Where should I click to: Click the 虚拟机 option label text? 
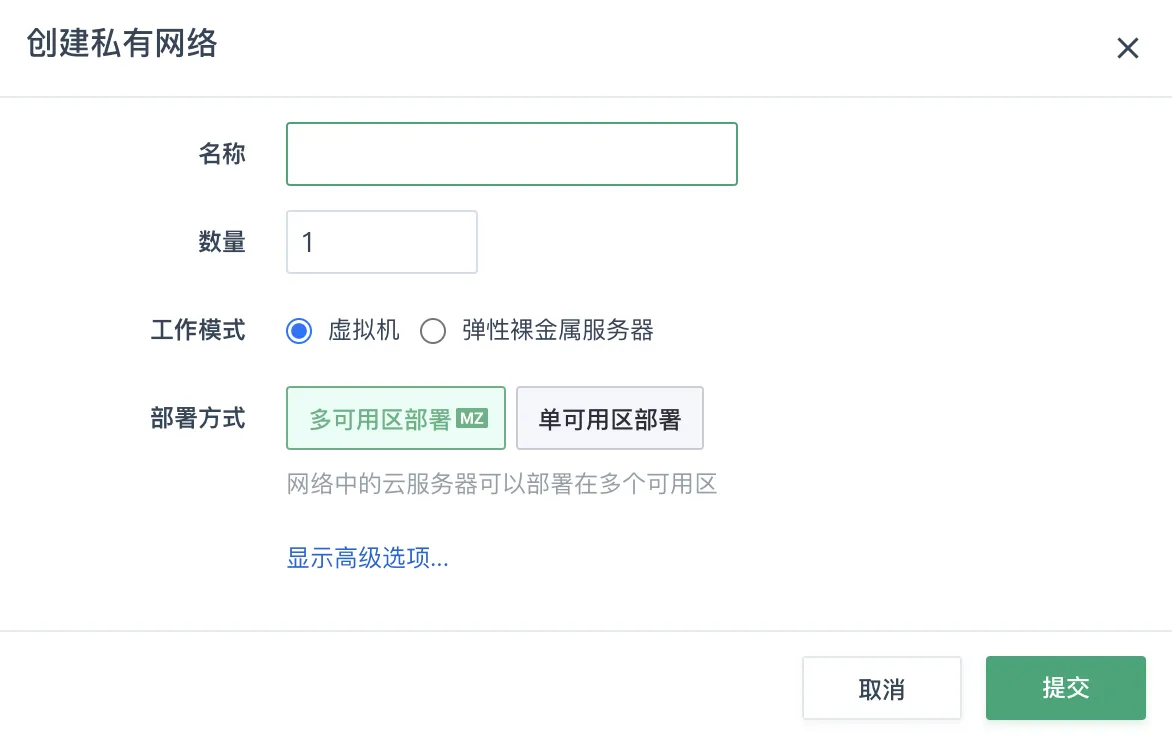pos(364,331)
